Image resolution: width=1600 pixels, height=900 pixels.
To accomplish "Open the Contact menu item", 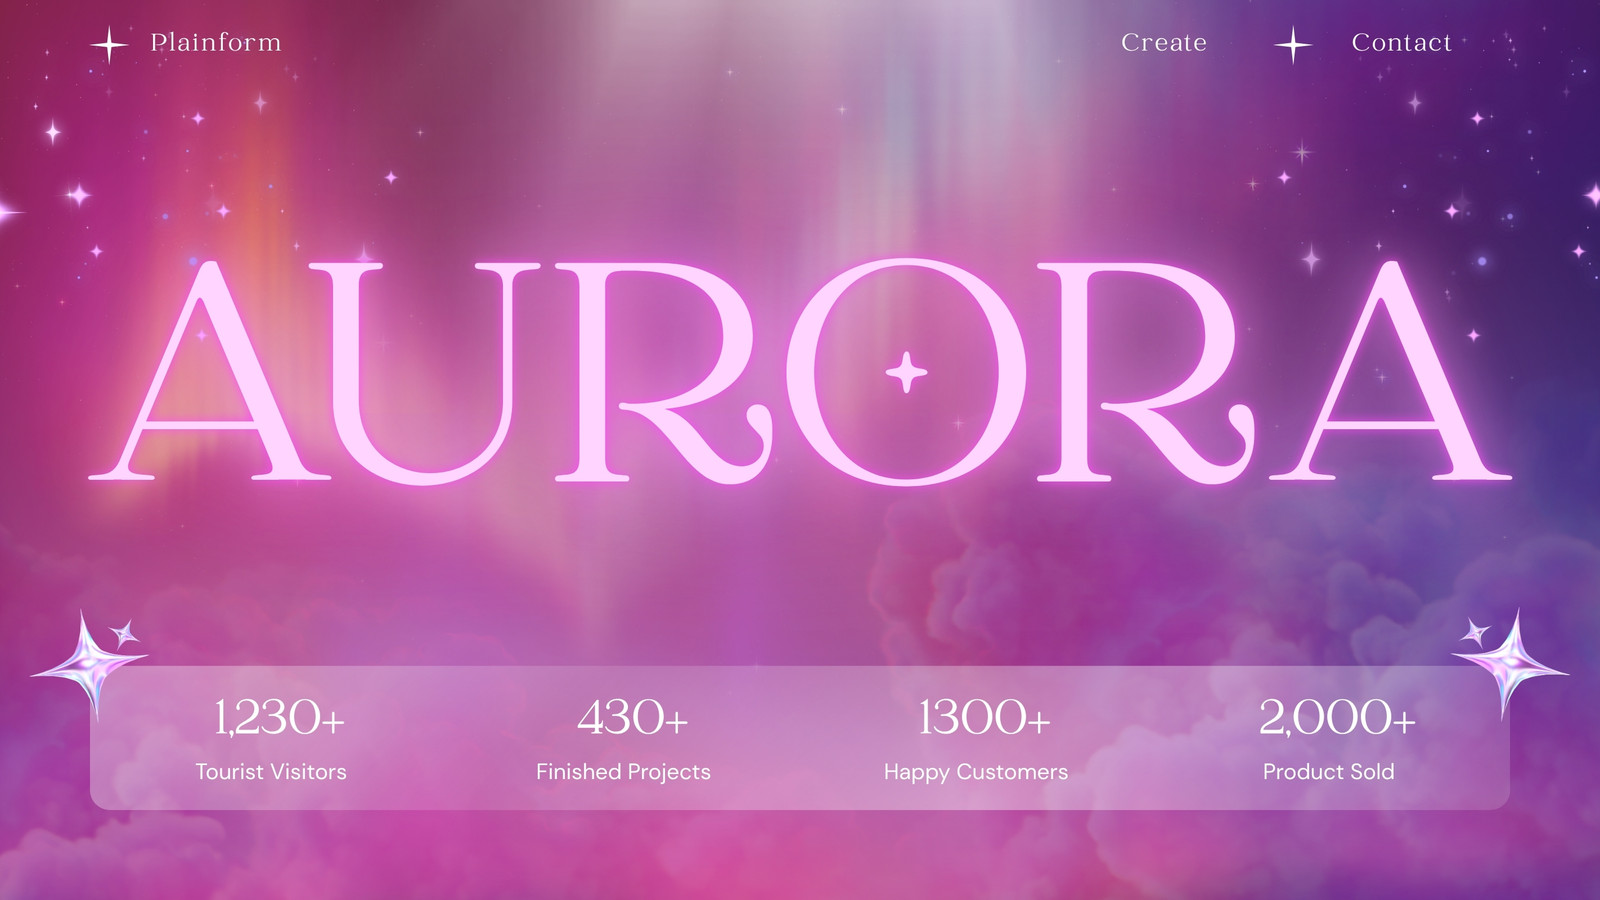I will [x=1401, y=42].
